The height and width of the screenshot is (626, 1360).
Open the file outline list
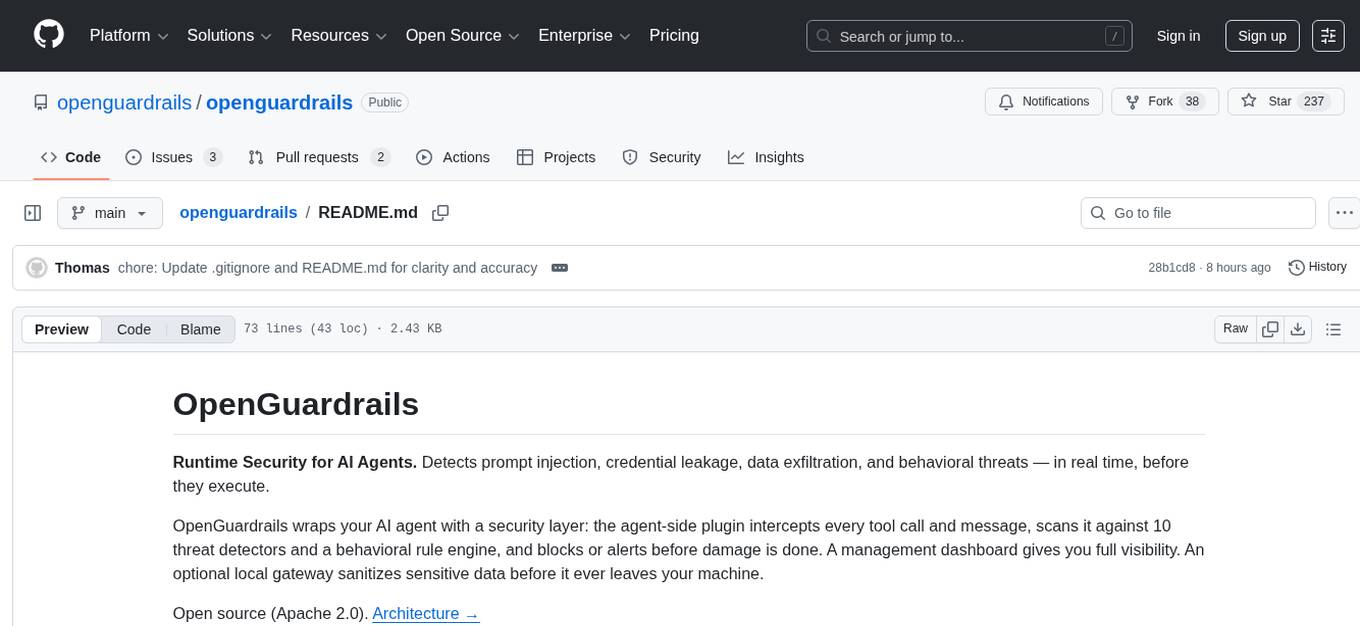coord(1334,328)
